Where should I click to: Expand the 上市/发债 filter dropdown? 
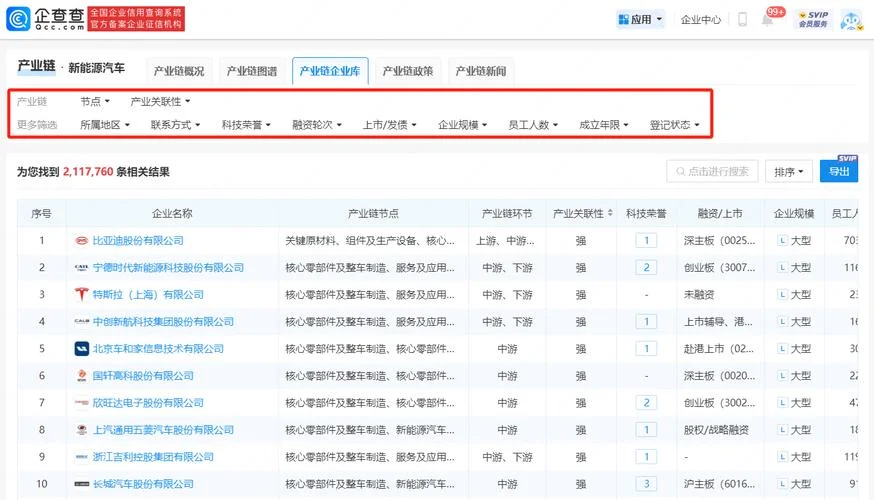pos(390,125)
